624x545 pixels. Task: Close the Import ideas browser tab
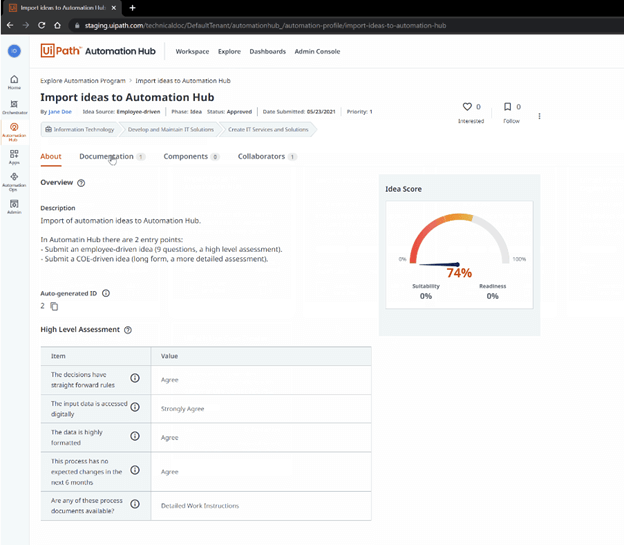click(x=114, y=8)
